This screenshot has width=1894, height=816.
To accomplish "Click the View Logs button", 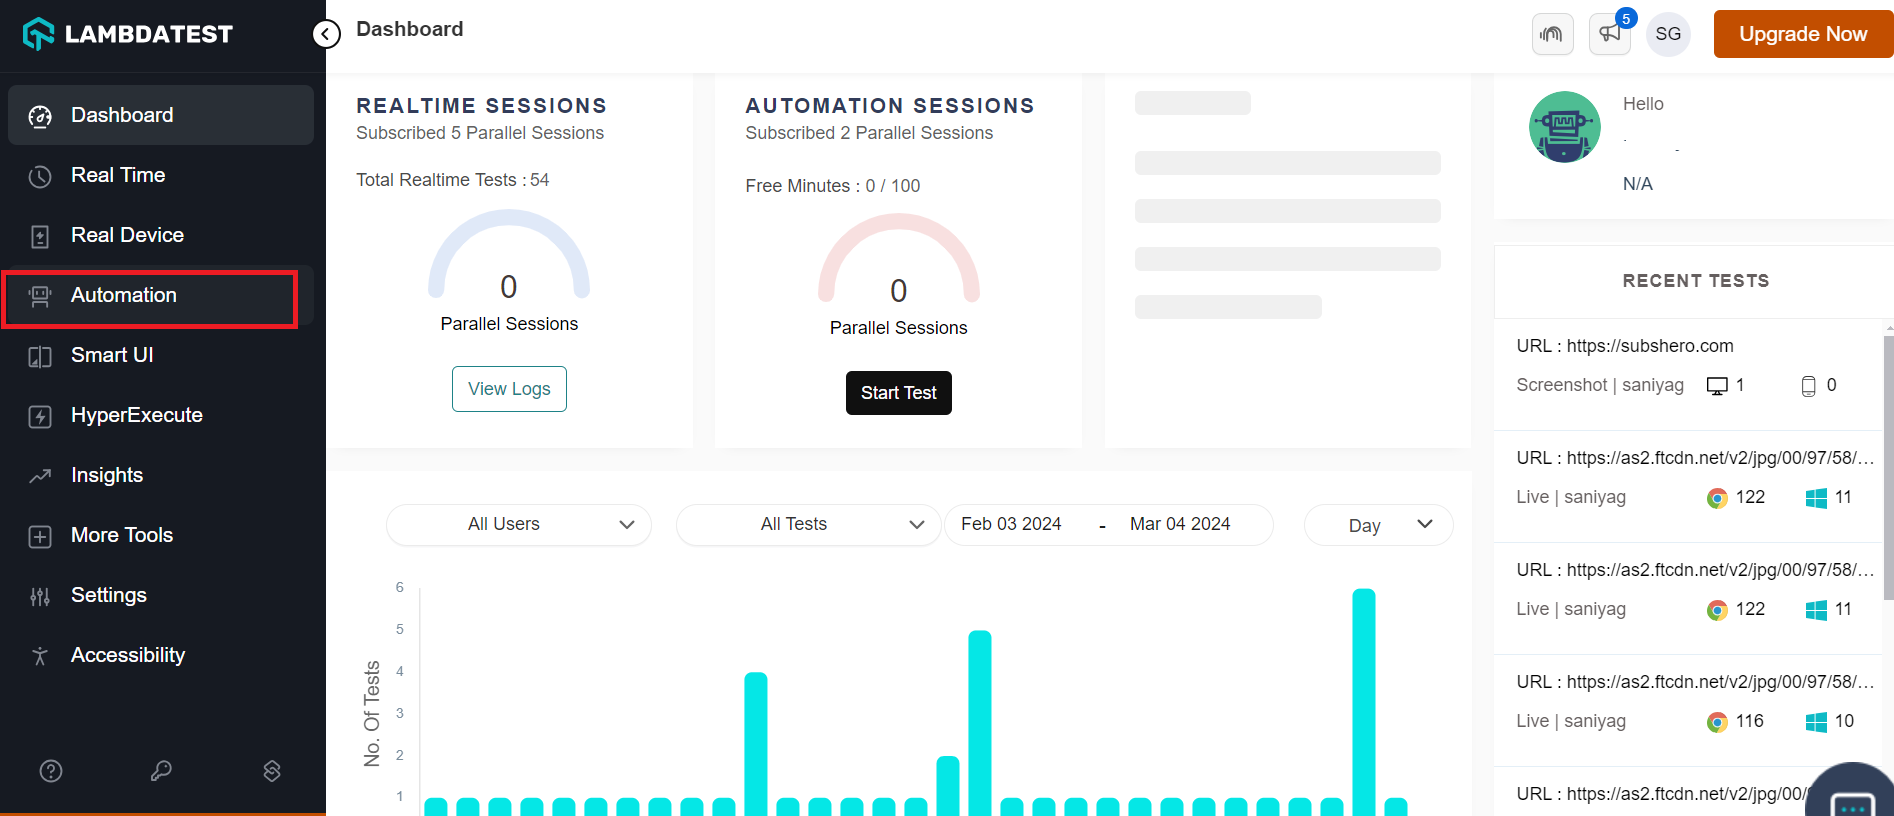I will click(x=509, y=389).
